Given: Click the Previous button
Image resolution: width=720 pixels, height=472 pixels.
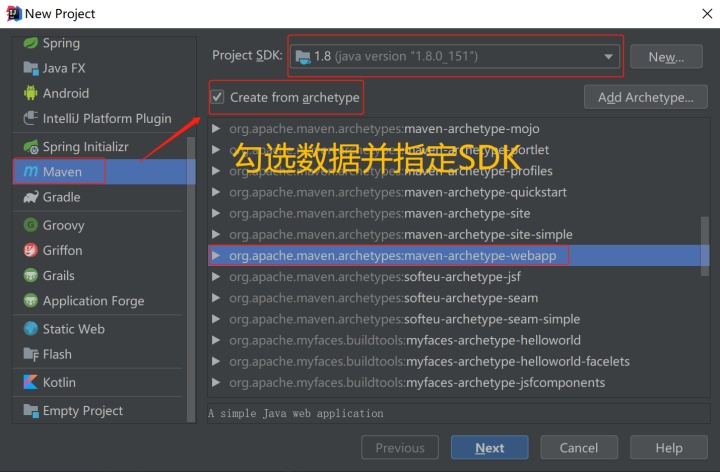Looking at the screenshot, I should (400, 448).
